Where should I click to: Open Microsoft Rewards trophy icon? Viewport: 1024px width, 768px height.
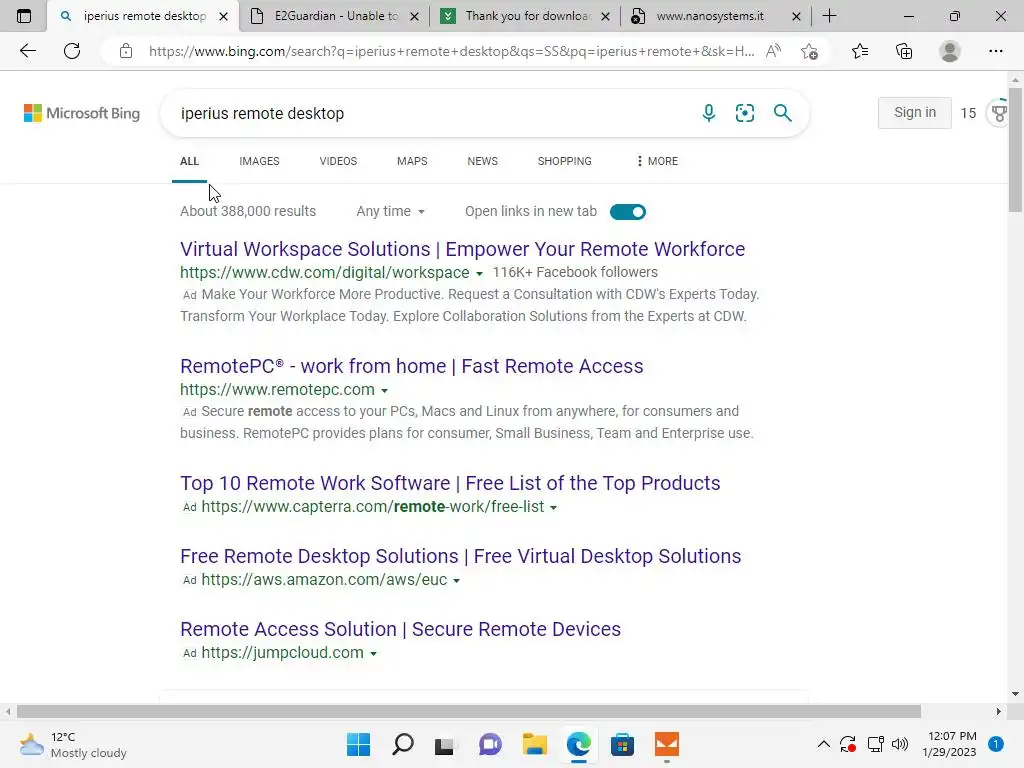click(999, 113)
